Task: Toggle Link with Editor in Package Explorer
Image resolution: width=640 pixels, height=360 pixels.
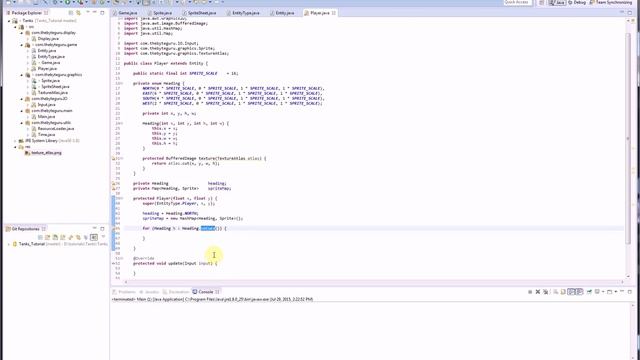Action: [78, 13]
